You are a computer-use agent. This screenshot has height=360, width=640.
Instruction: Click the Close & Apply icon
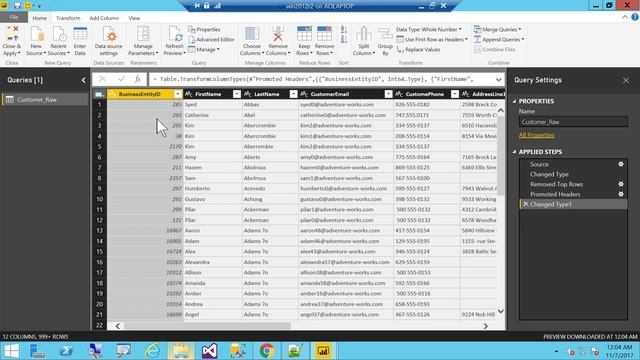(11, 34)
